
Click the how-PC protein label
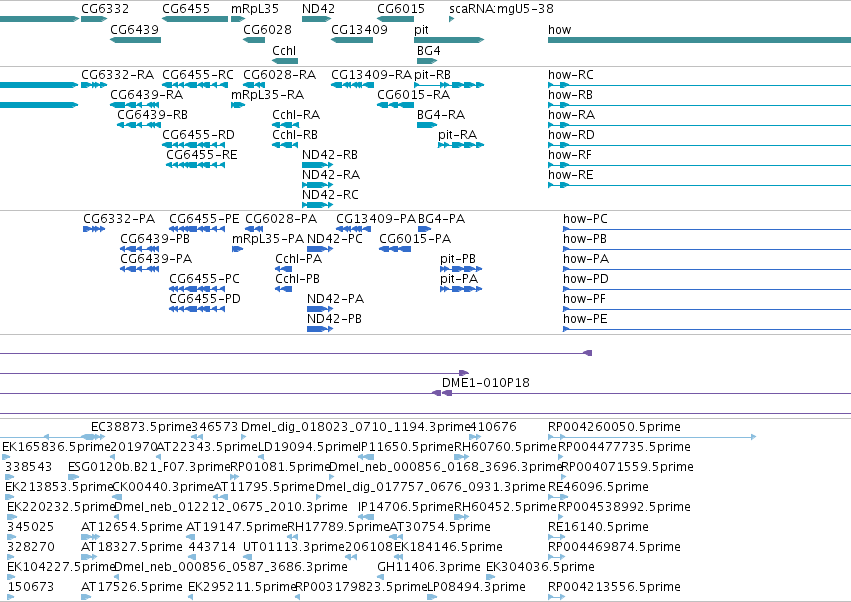585,219
